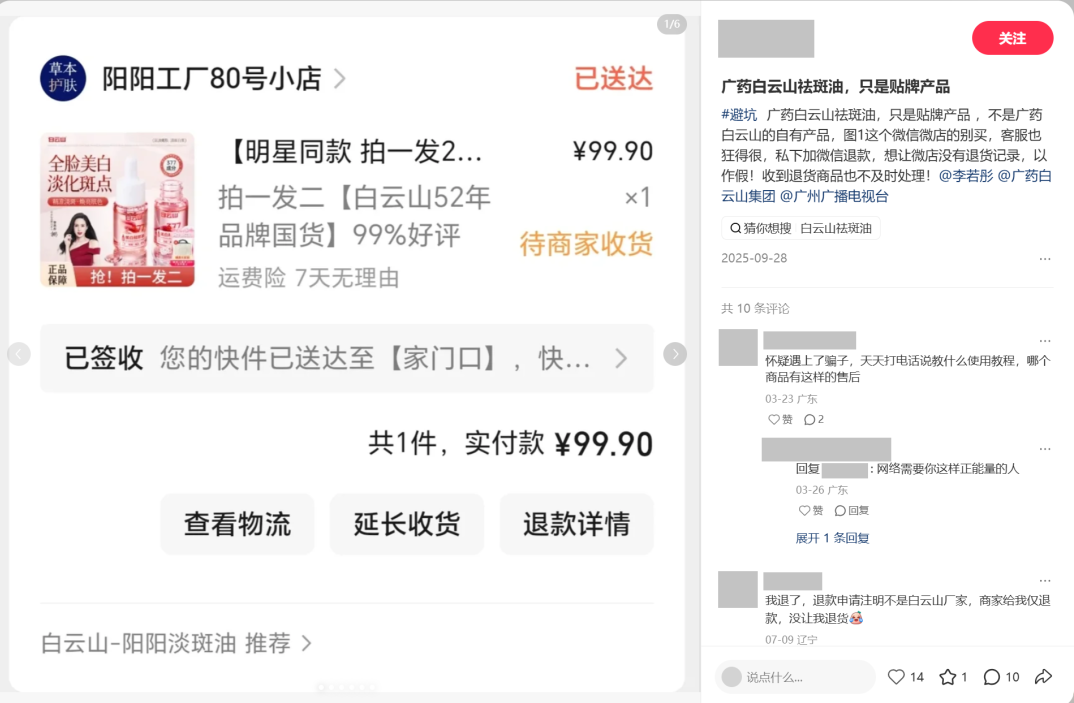Click the 关注 follow button

tap(1012, 38)
